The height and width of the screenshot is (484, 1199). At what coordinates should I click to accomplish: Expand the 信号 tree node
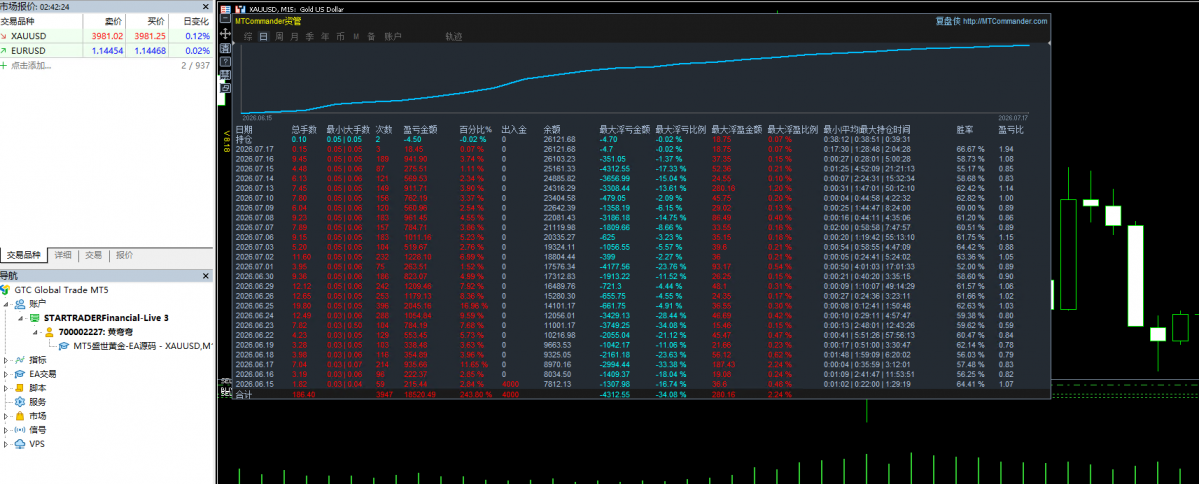click(7, 429)
